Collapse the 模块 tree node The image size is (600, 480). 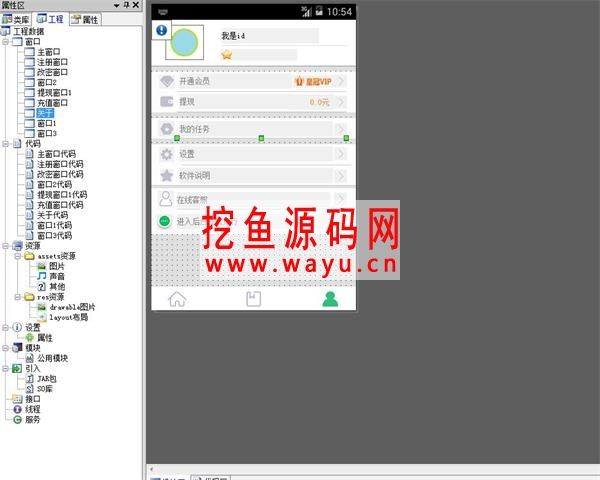5,348
